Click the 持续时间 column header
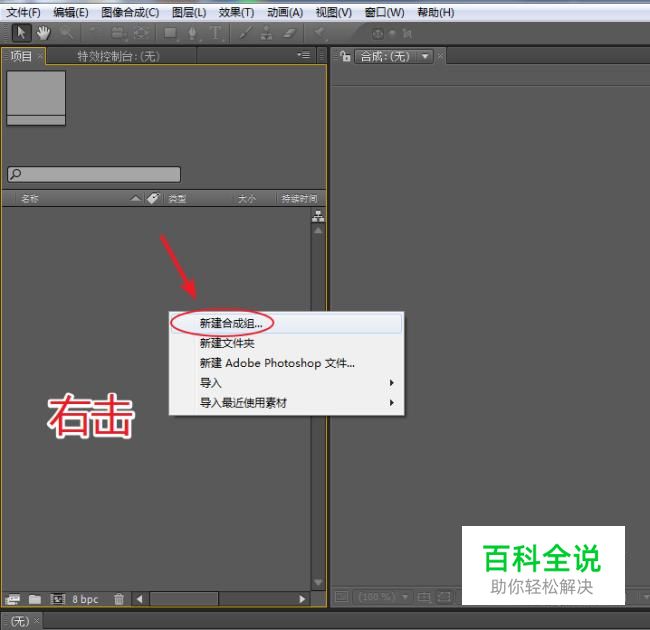 299,199
